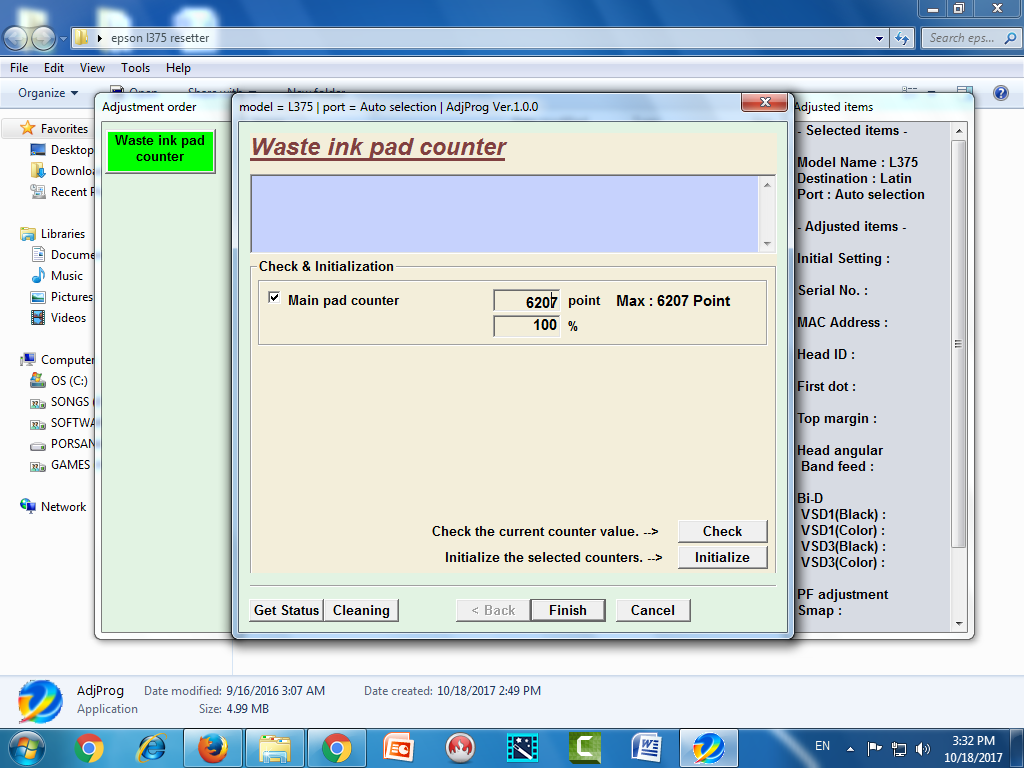Launch Nero burning app from the taskbar
Screen dimensions: 1024x768
pyautogui.click(x=459, y=747)
